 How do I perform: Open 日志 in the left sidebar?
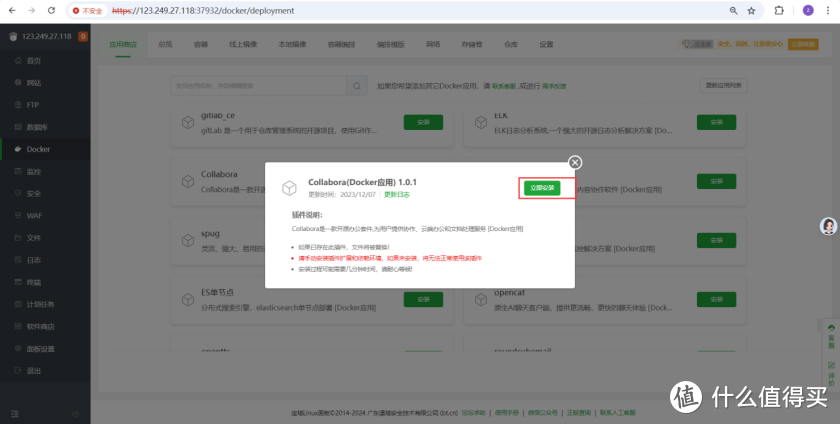tap(34, 260)
